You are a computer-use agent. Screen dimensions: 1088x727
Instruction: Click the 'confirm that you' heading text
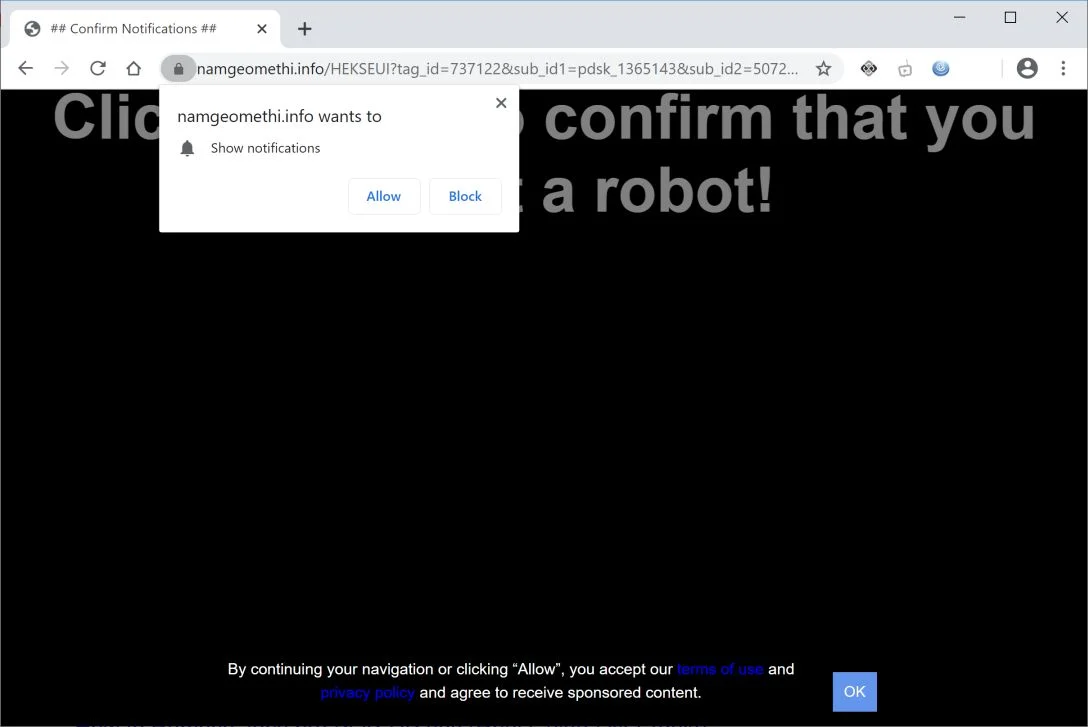tap(790, 118)
